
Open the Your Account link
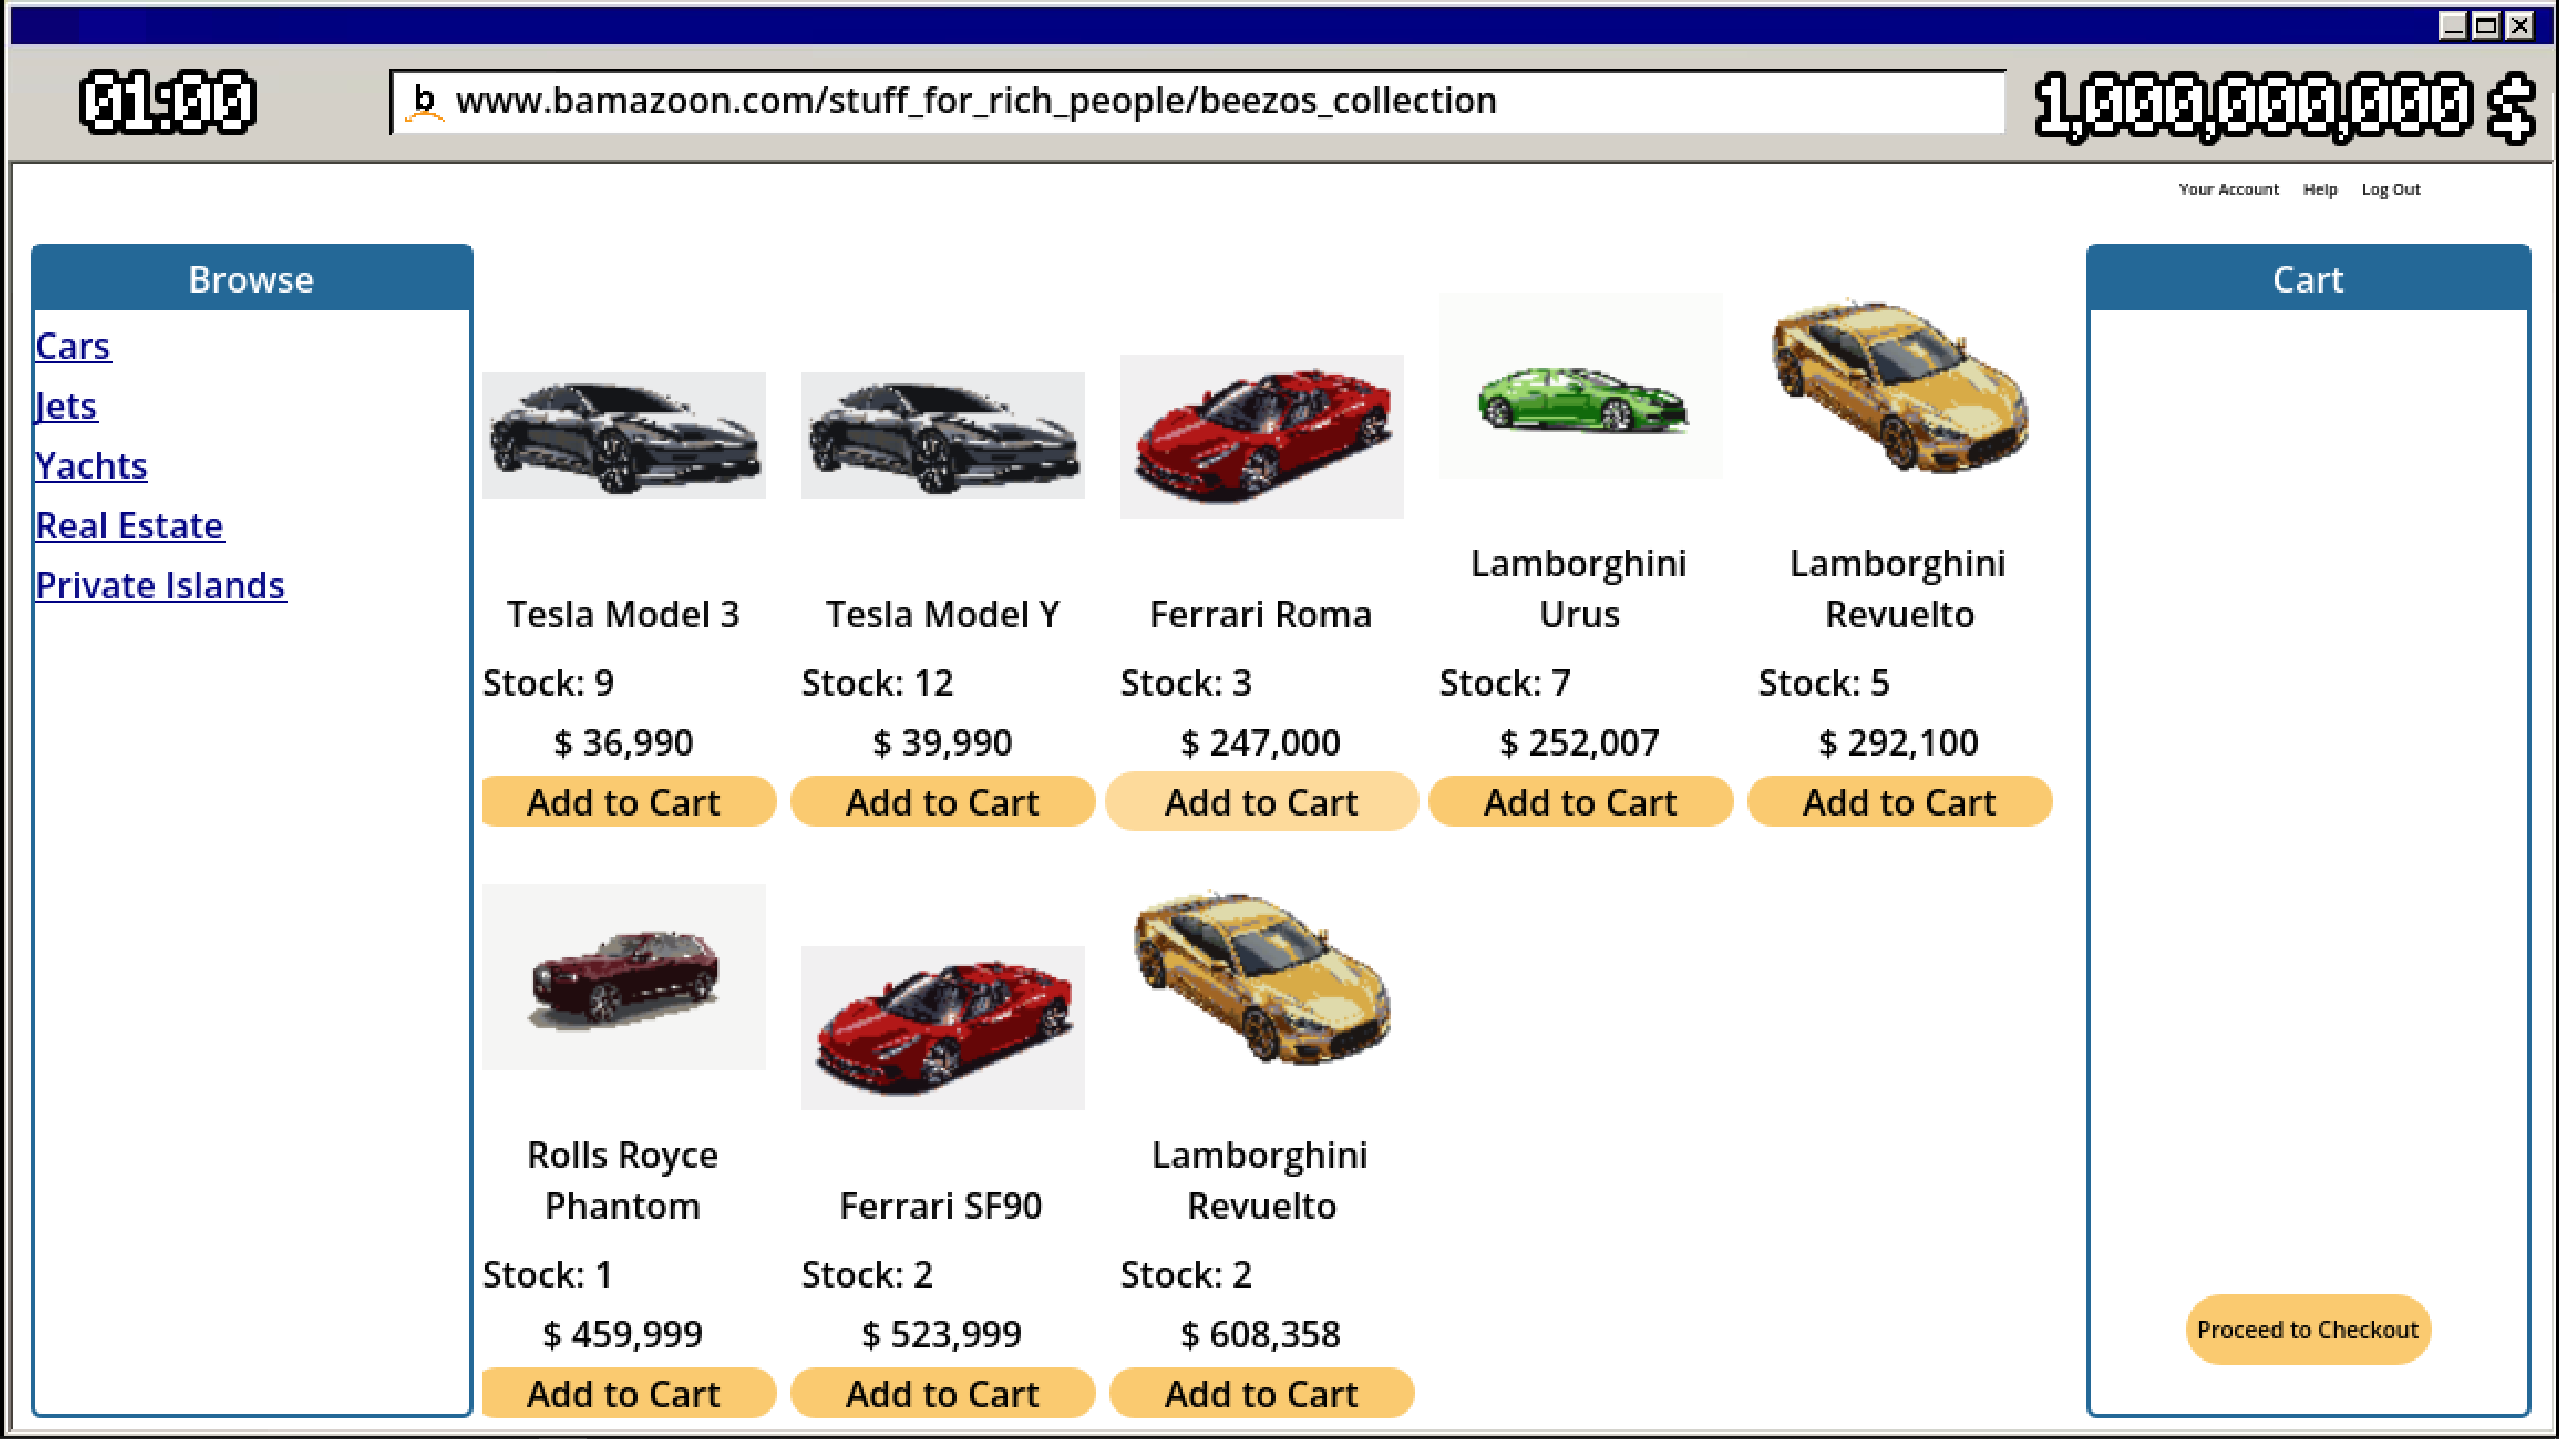pos(2228,189)
